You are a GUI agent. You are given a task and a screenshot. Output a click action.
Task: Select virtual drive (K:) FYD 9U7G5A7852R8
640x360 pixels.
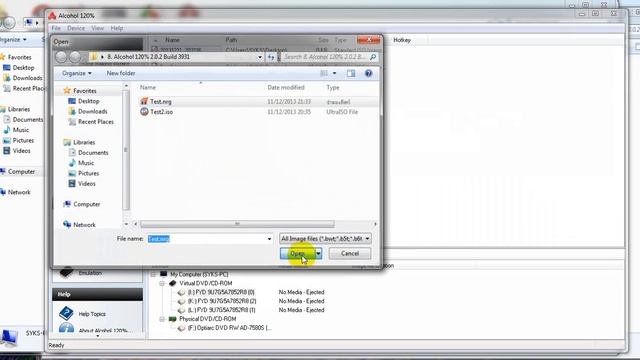[222, 301]
